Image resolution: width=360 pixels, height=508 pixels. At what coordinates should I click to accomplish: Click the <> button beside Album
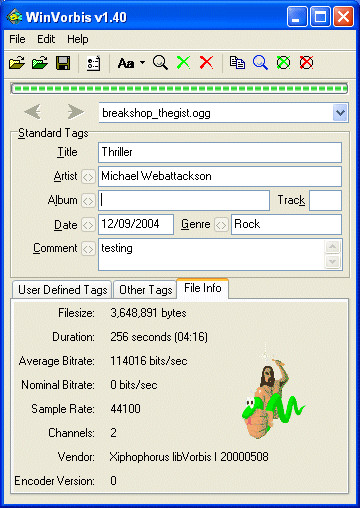88,201
